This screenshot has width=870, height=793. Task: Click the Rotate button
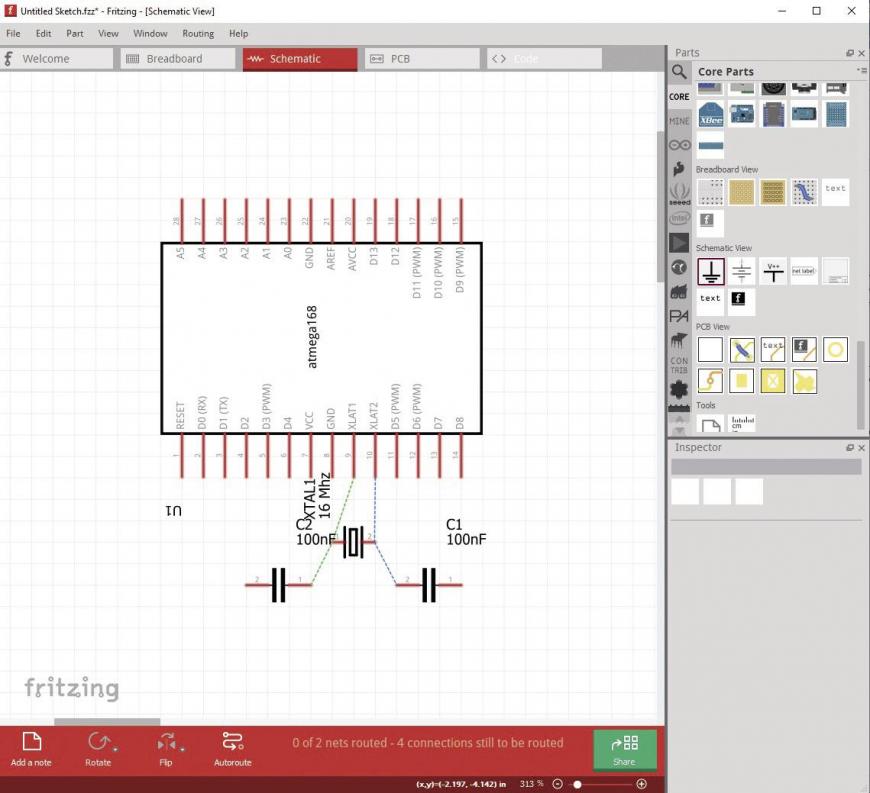99,750
